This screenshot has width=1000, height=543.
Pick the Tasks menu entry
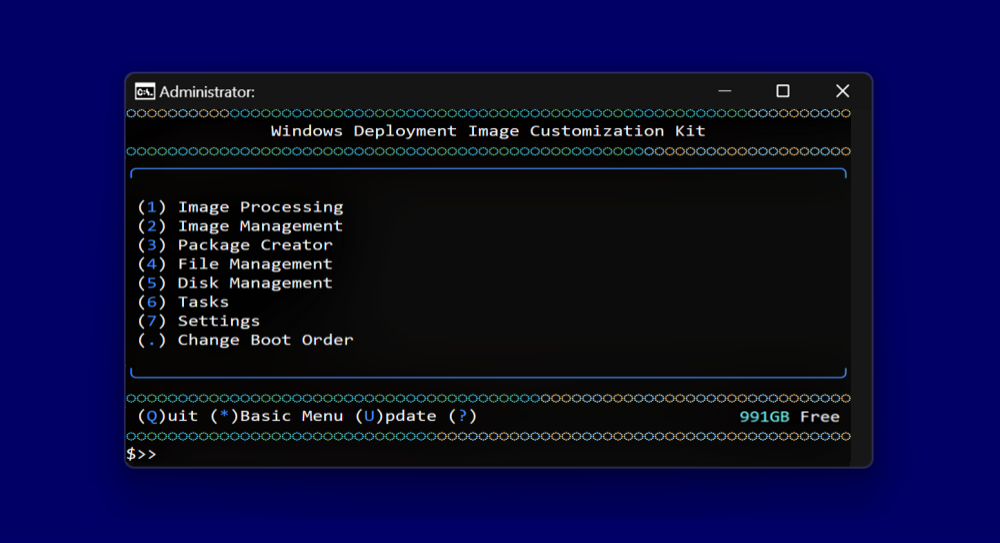point(183,302)
